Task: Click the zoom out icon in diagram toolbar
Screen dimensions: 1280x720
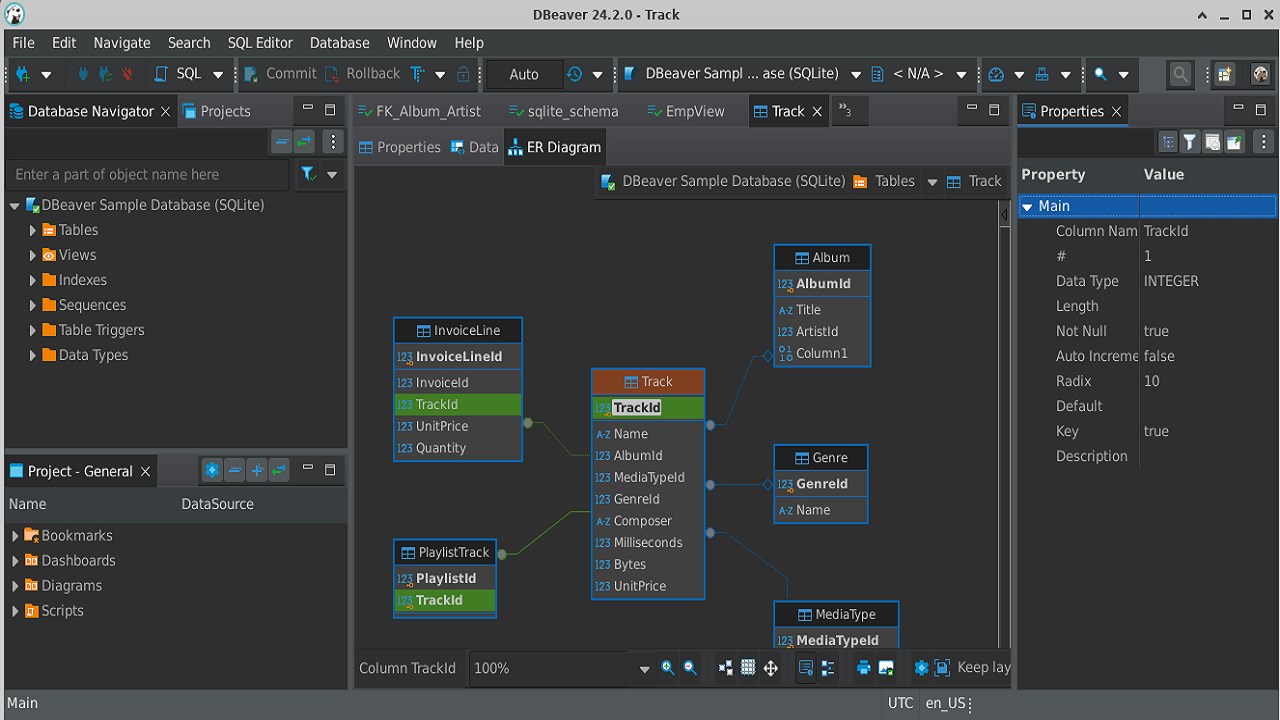Action: (690, 668)
